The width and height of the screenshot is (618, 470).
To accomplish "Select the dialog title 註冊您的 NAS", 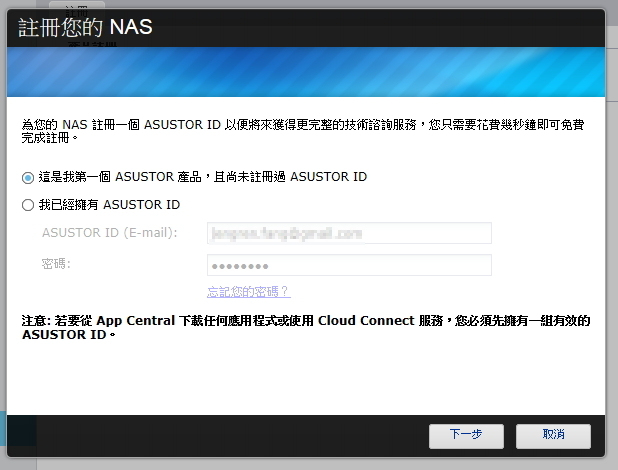I will point(85,27).
